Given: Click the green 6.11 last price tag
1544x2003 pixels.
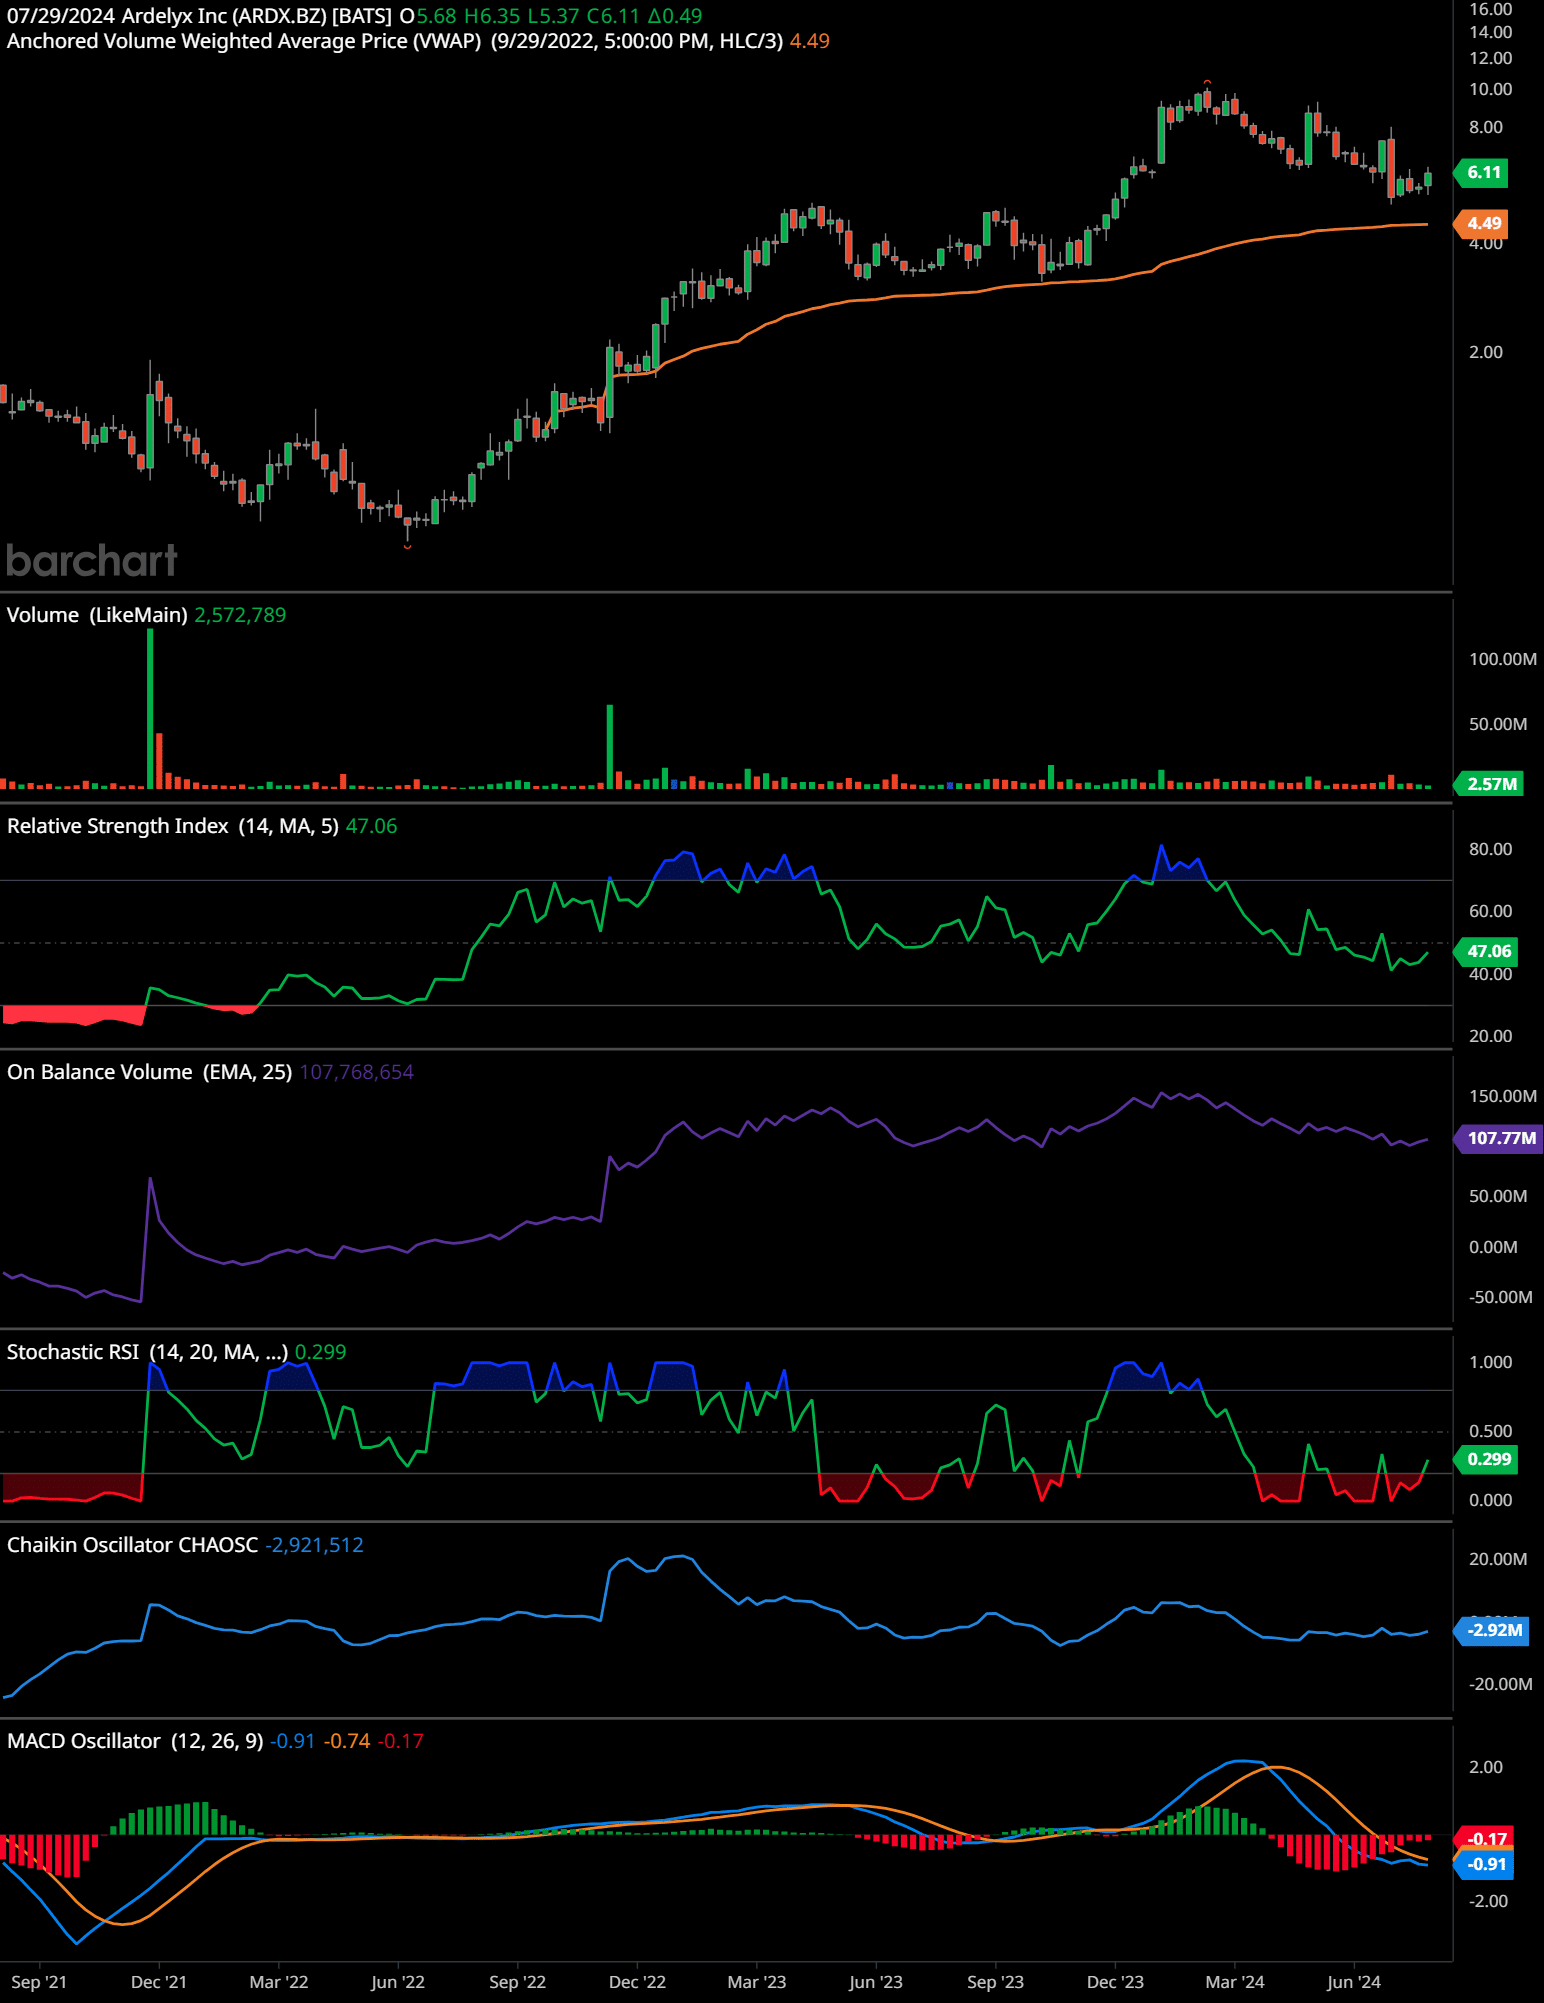Looking at the screenshot, I should [1483, 173].
